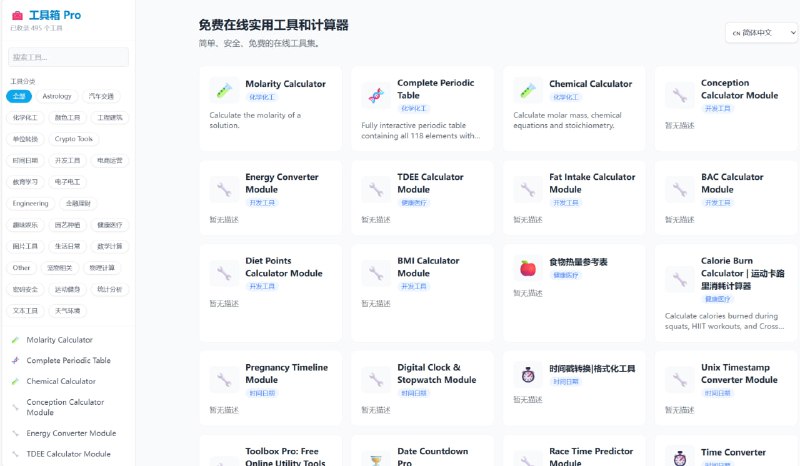Image resolution: width=800 pixels, height=466 pixels.
Task: Open TDEE Calculator Module in the sidebar list
Action: (x=68, y=454)
